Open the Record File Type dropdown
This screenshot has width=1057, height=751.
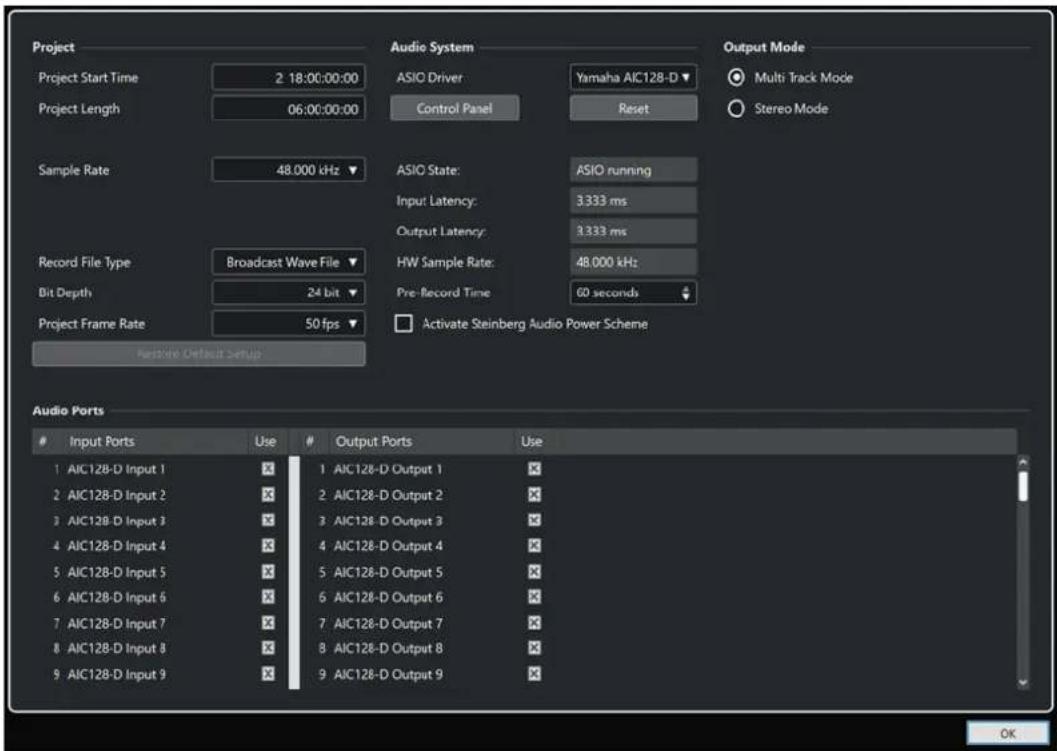289,262
